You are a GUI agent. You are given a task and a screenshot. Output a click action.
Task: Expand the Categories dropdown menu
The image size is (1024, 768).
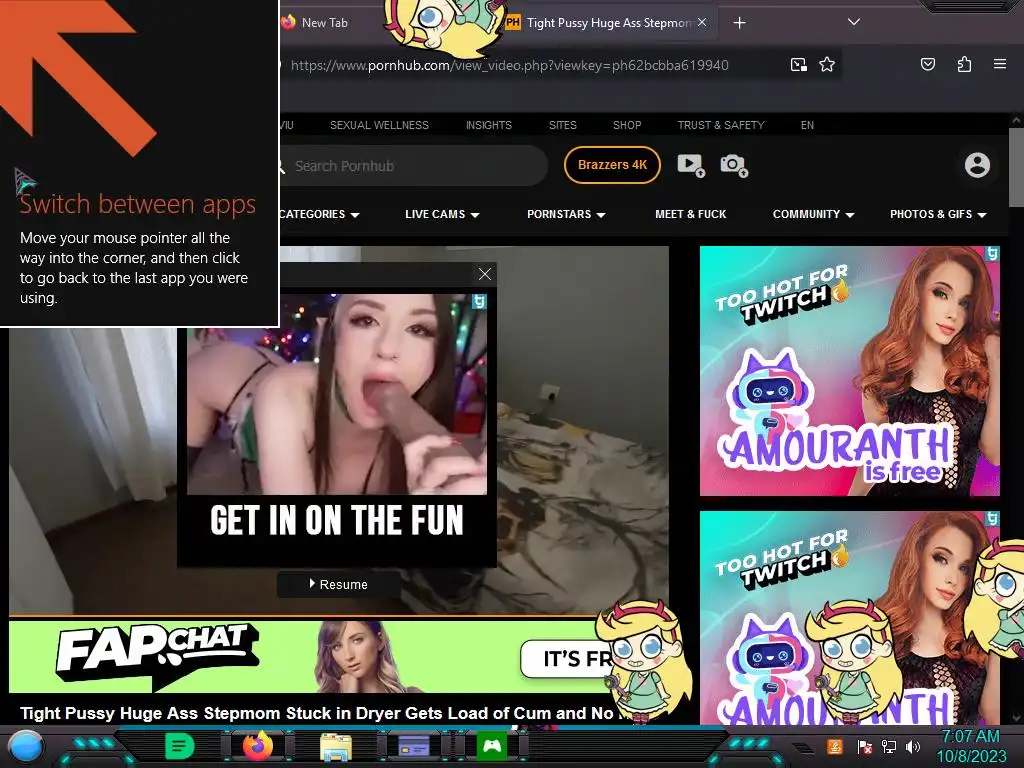coord(319,214)
